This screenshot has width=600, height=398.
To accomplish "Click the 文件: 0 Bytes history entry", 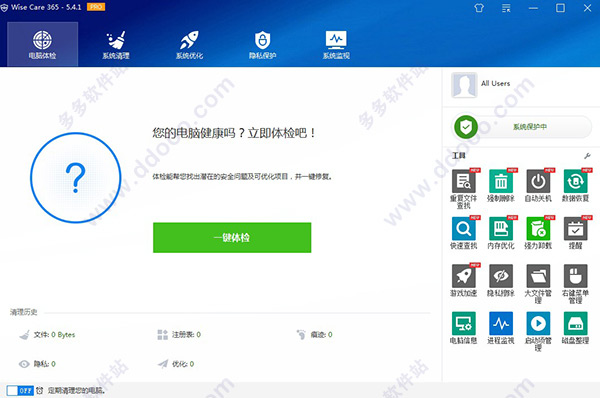I will tap(47, 335).
